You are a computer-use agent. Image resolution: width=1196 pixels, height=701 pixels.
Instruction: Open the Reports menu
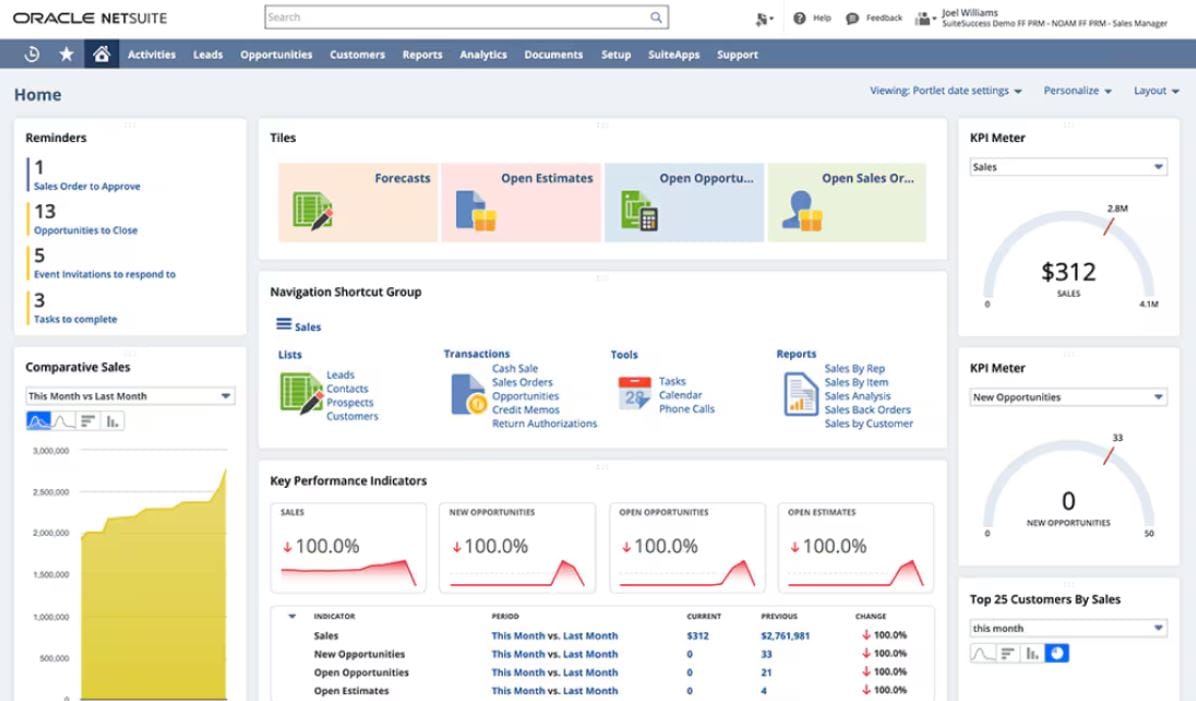click(422, 55)
